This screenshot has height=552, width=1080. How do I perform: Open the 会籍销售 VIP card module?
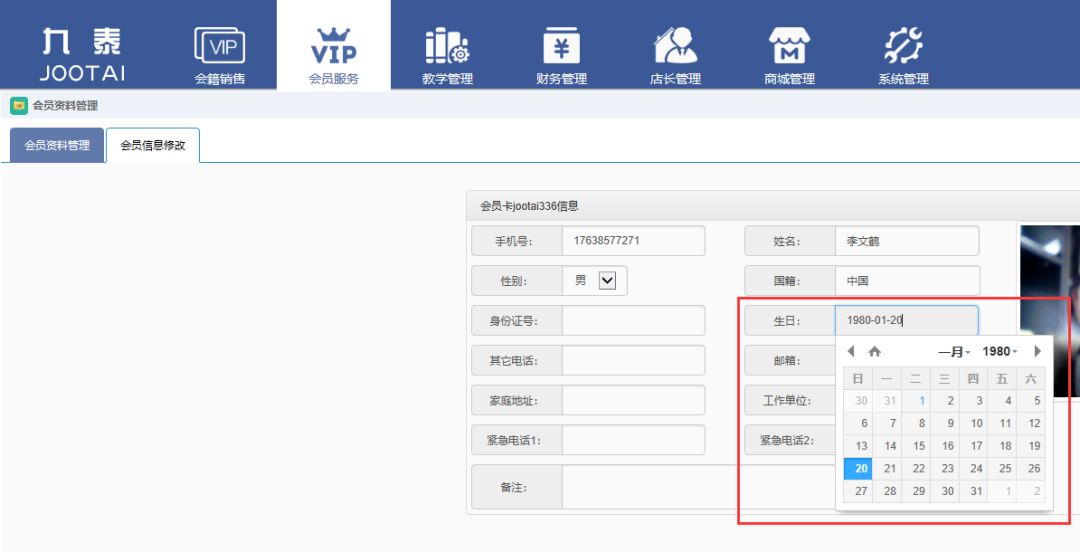pyautogui.click(x=220, y=55)
